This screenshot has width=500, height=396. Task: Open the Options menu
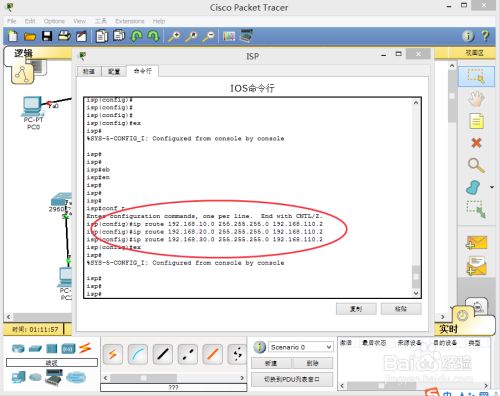[54, 21]
